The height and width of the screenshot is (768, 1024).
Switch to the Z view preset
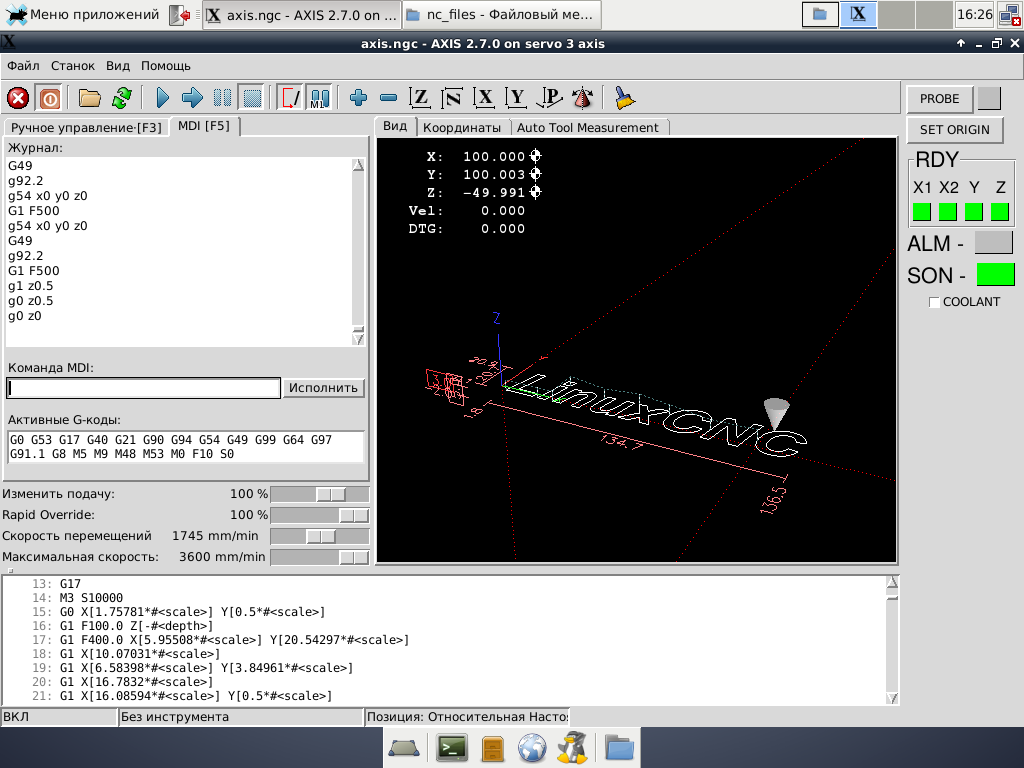(421, 98)
